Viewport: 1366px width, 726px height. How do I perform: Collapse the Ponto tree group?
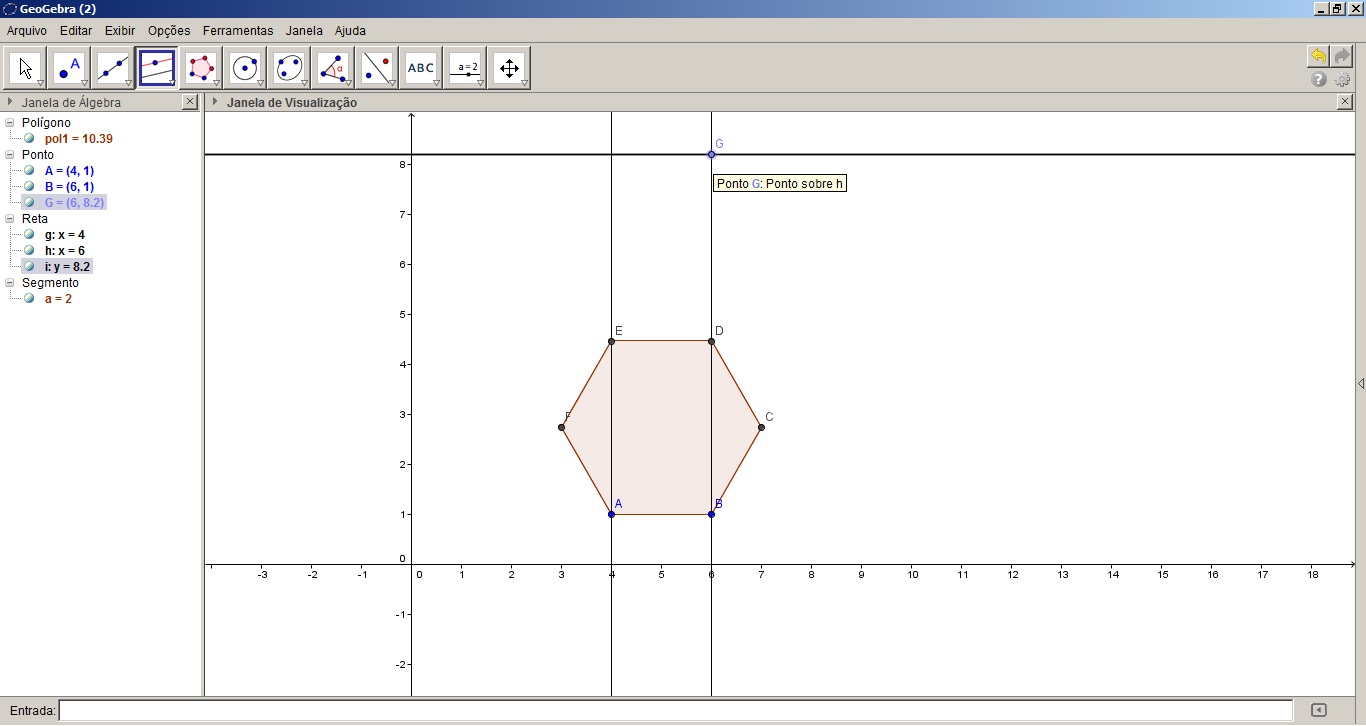pos(10,155)
